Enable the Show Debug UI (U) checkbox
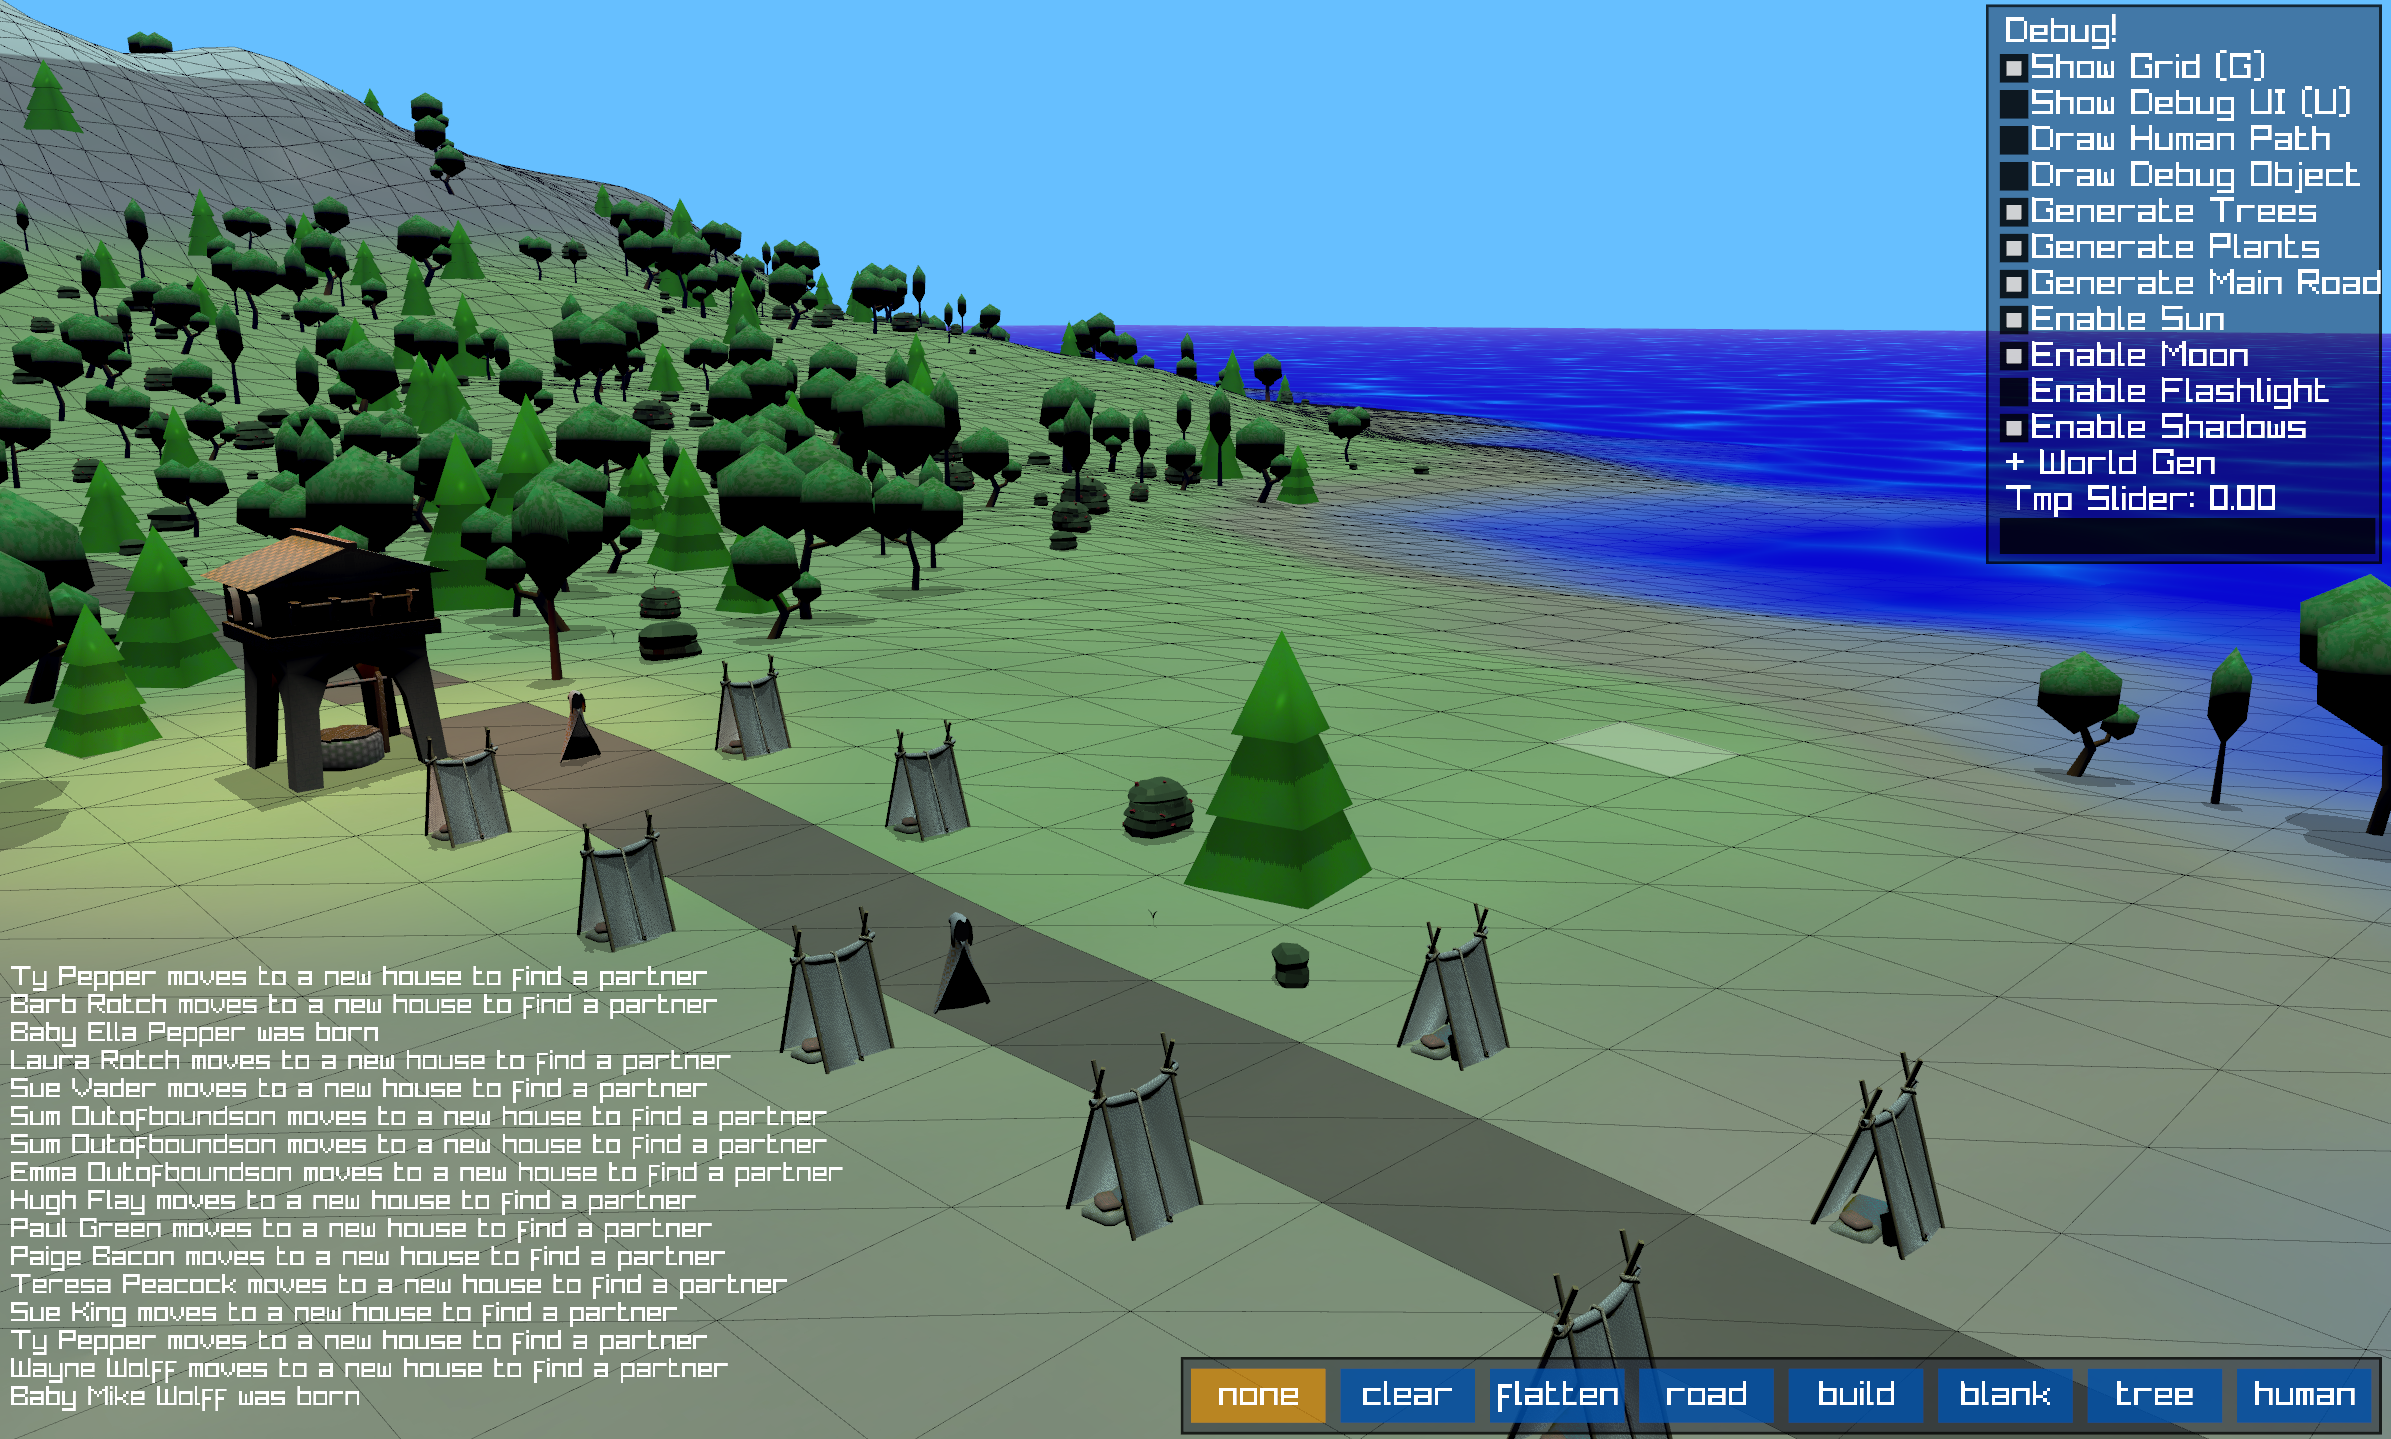 coord(2014,104)
